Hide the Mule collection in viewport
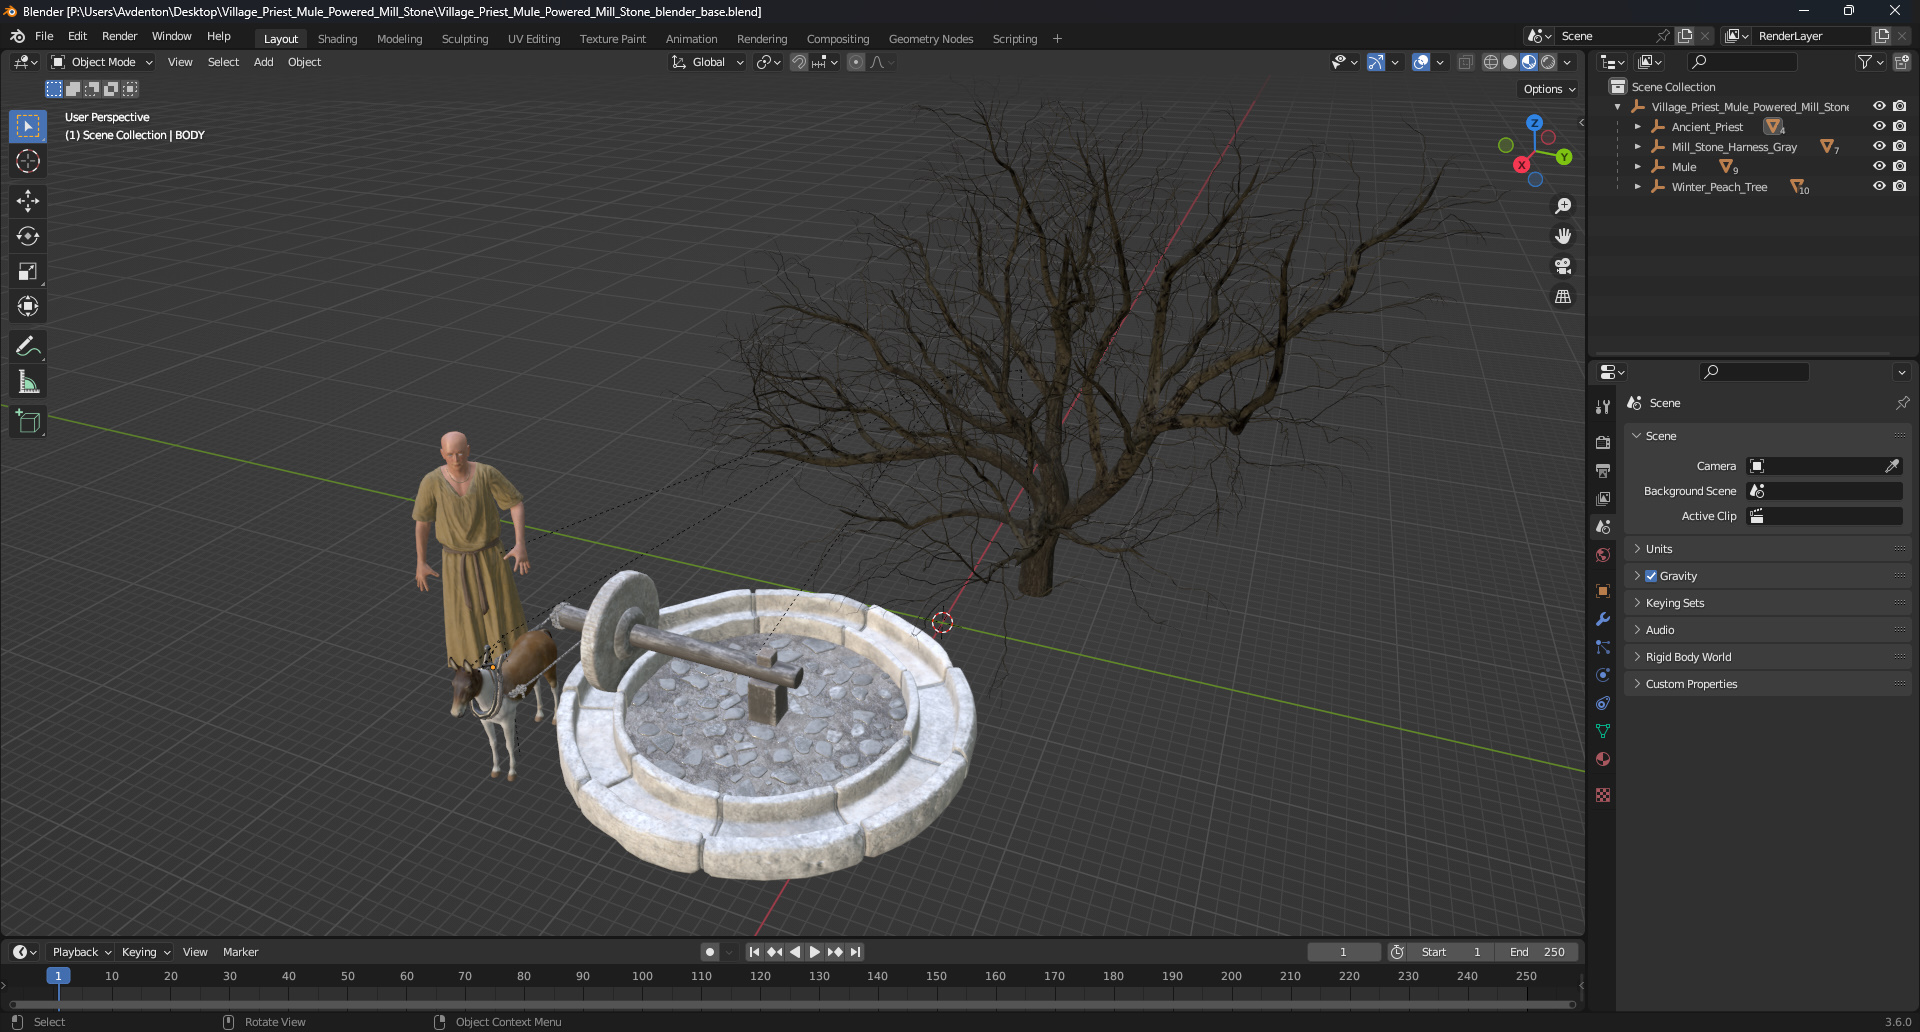This screenshot has height=1032, width=1920. point(1879,166)
